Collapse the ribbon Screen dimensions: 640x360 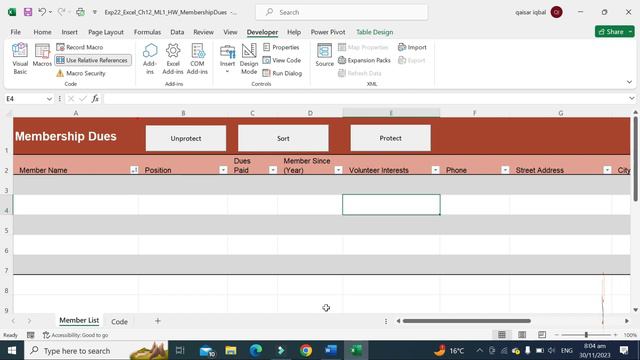pos(629,82)
